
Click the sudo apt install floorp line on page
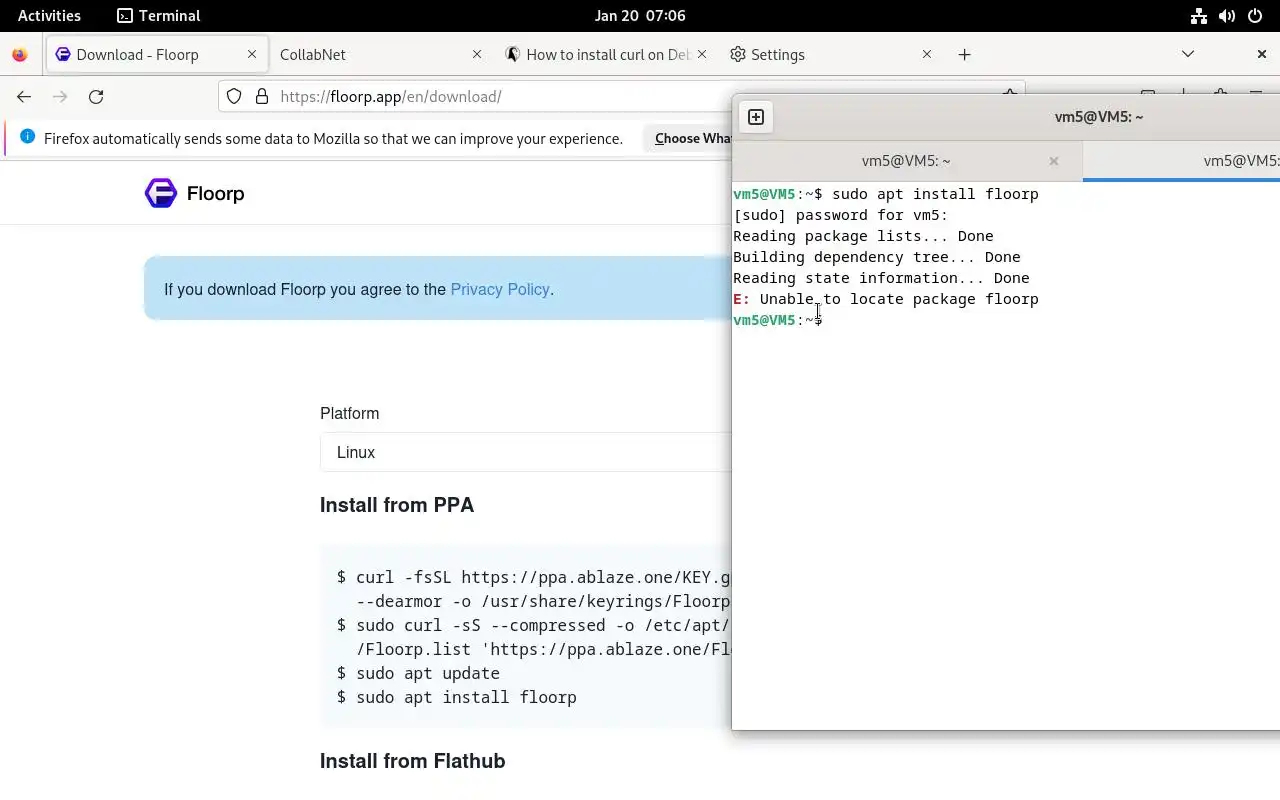[x=457, y=697]
